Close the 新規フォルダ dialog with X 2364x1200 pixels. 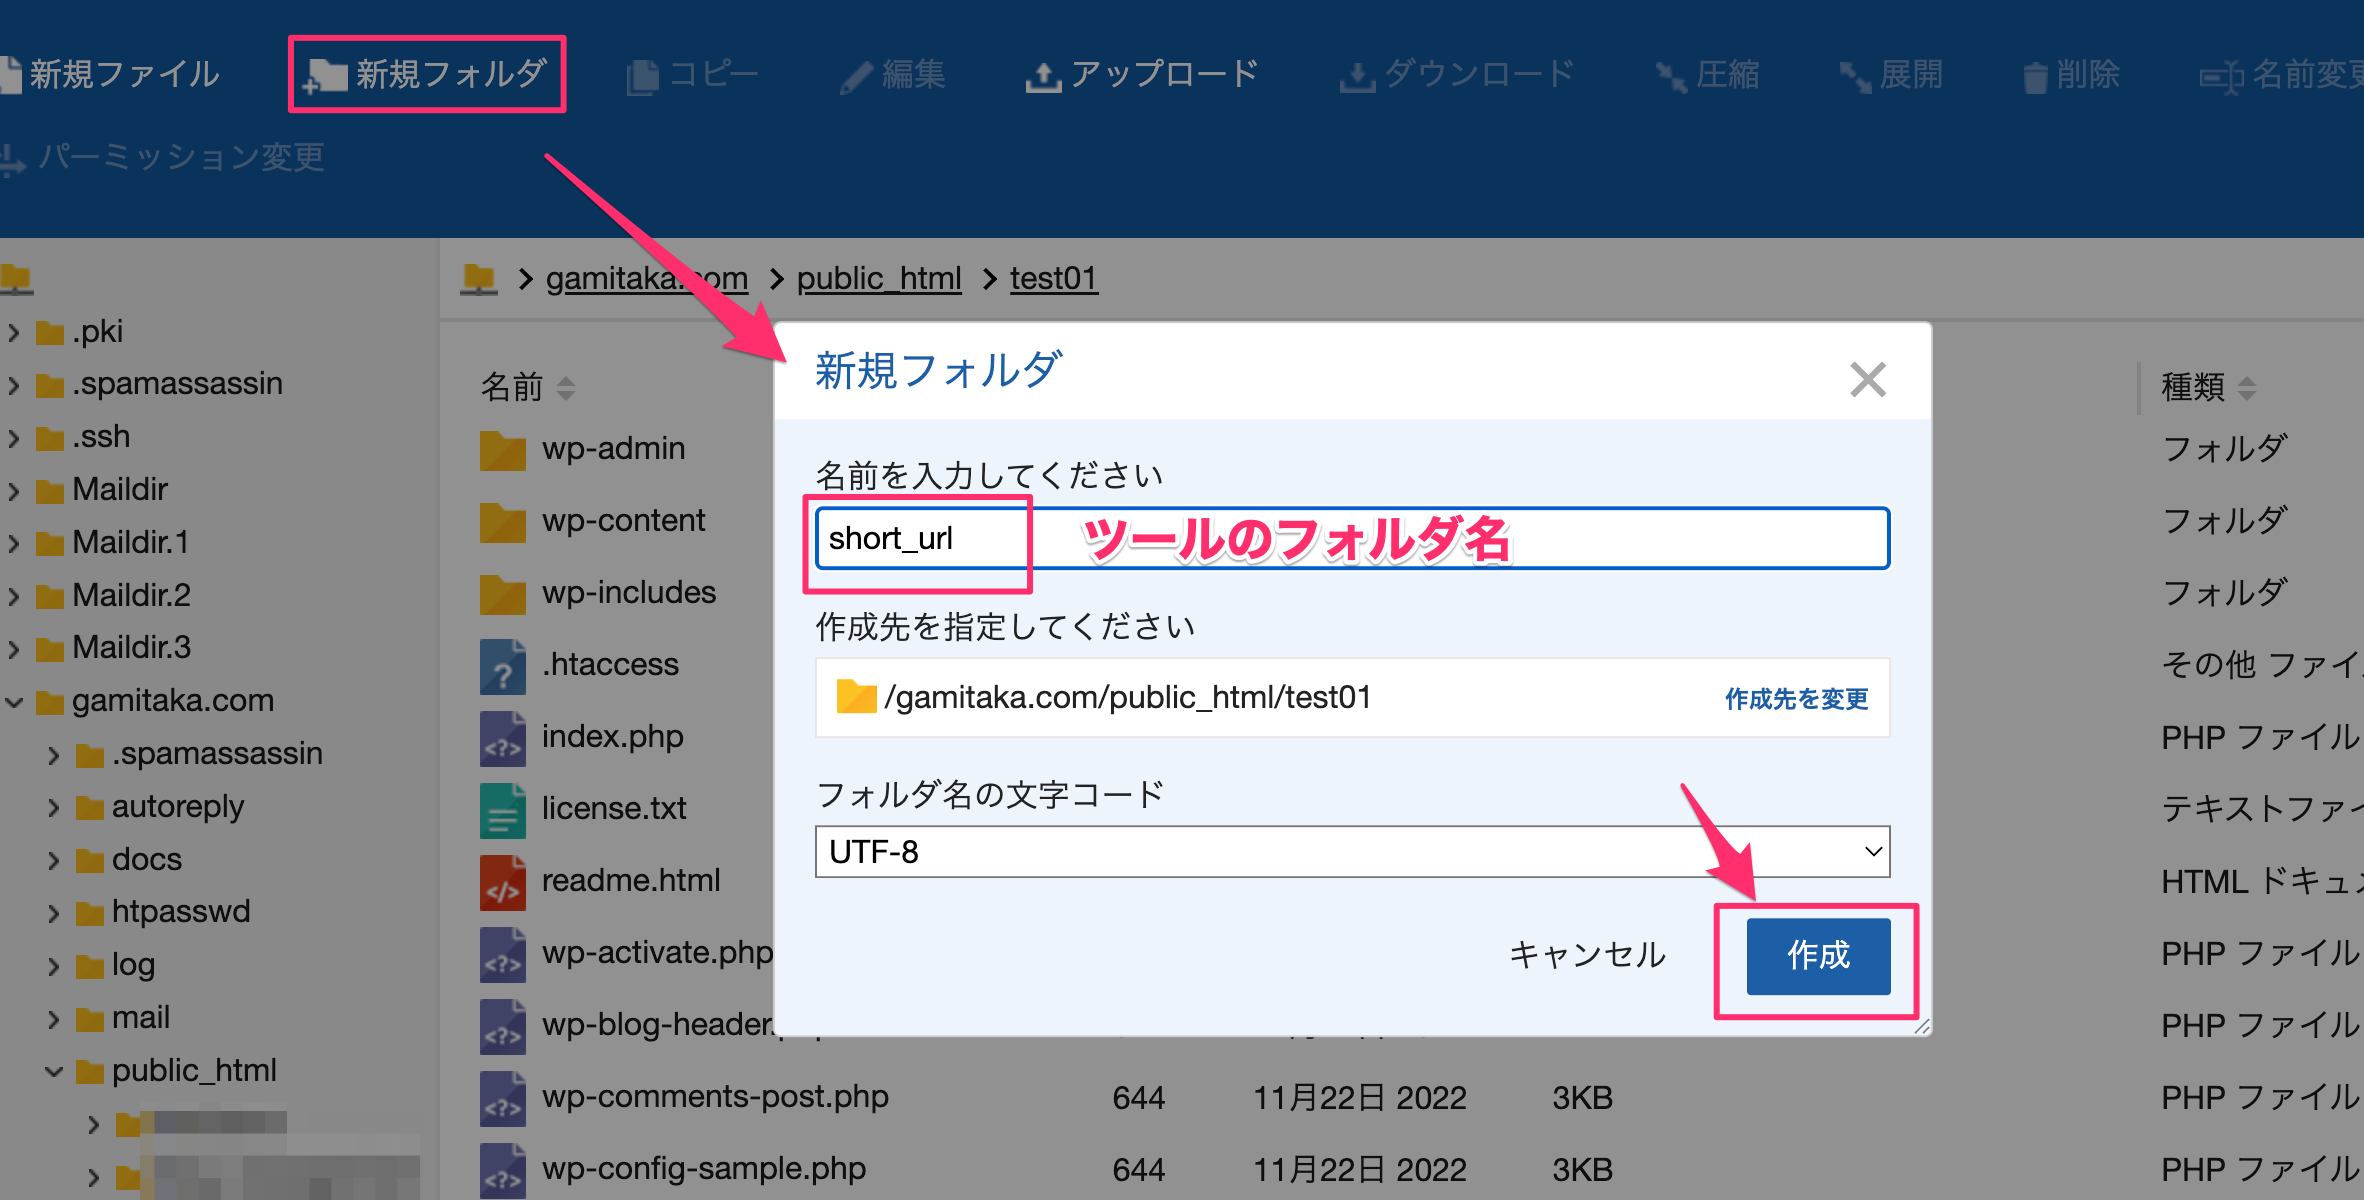1867,380
